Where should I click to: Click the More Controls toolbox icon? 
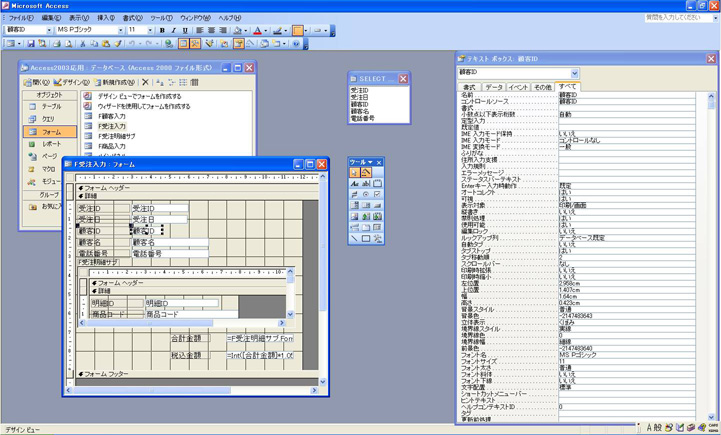[378, 239]
